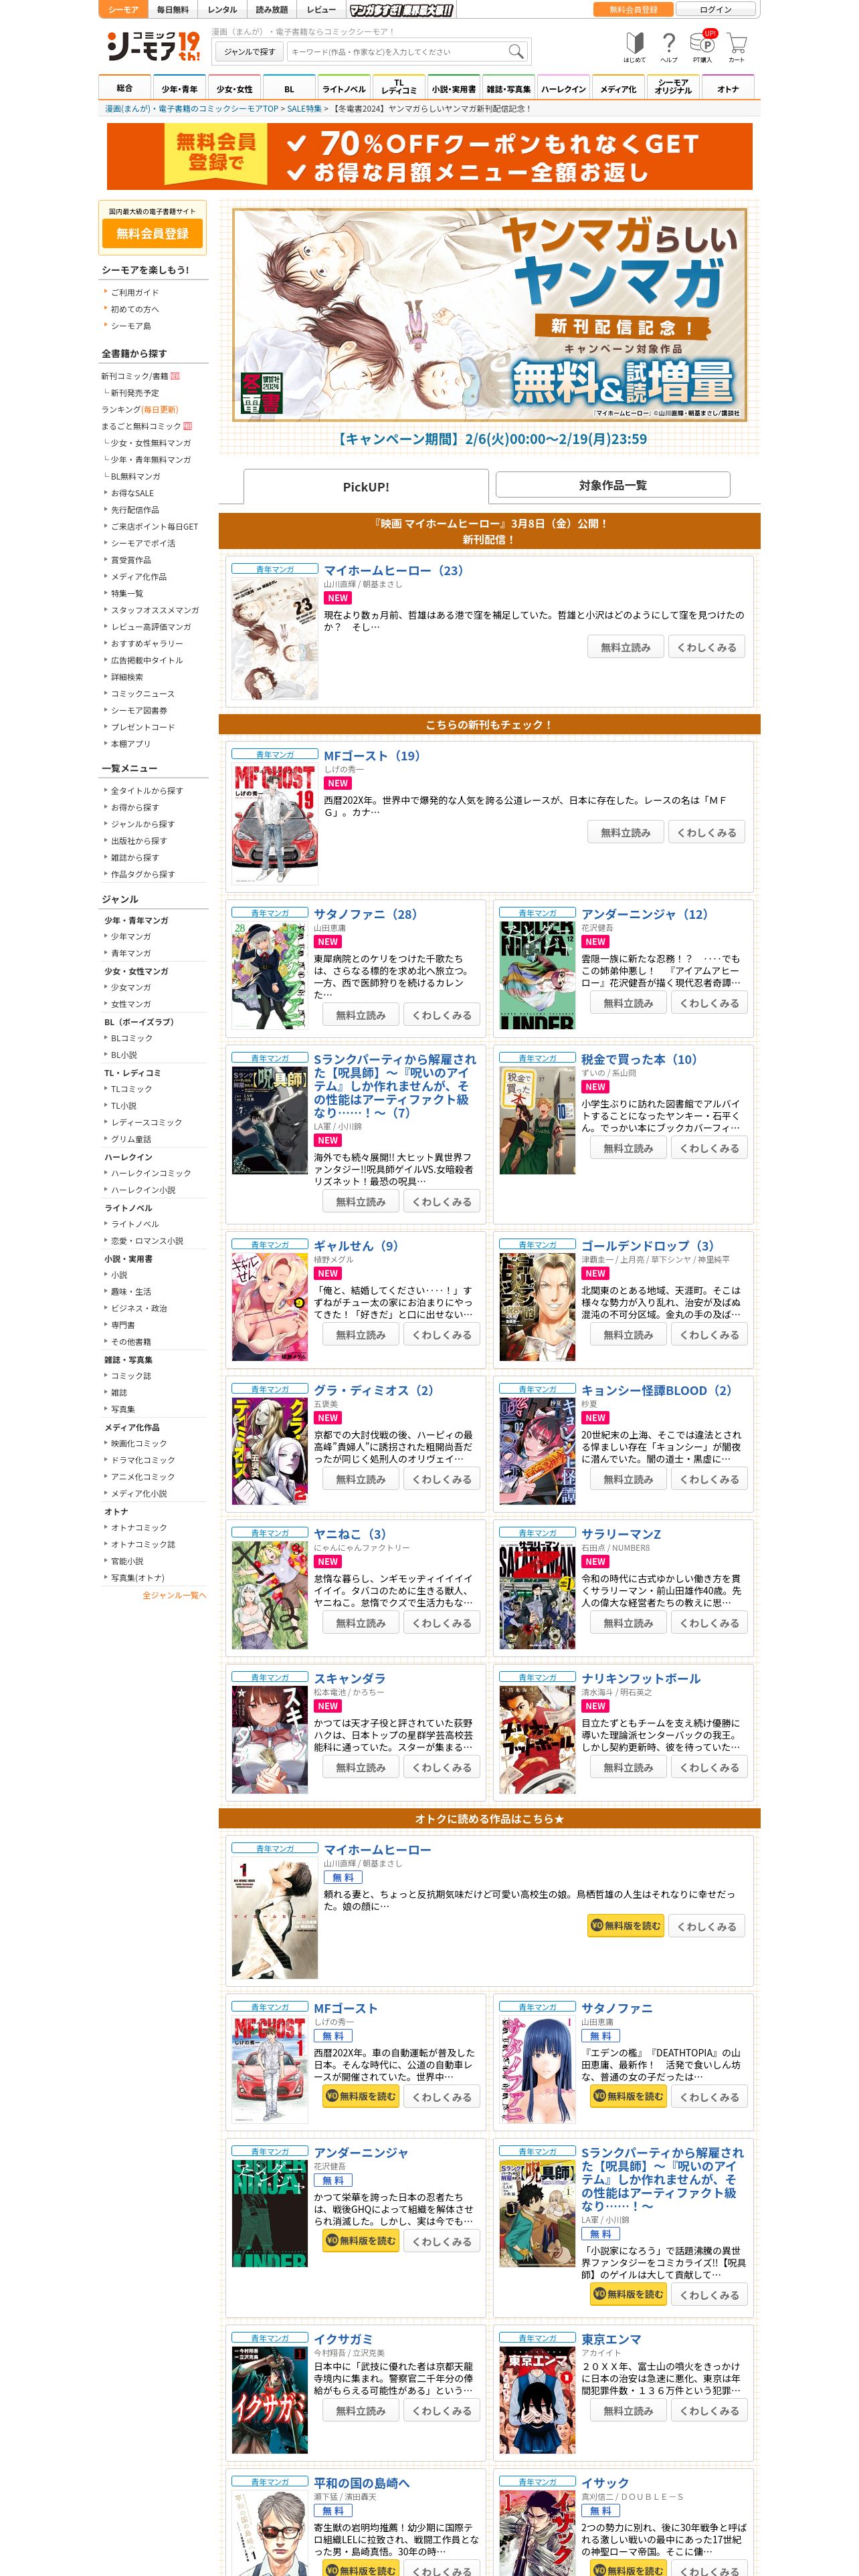859x2576 pixels.
Task: Select the ハーレクイン category tab
Action: [563, 88]
